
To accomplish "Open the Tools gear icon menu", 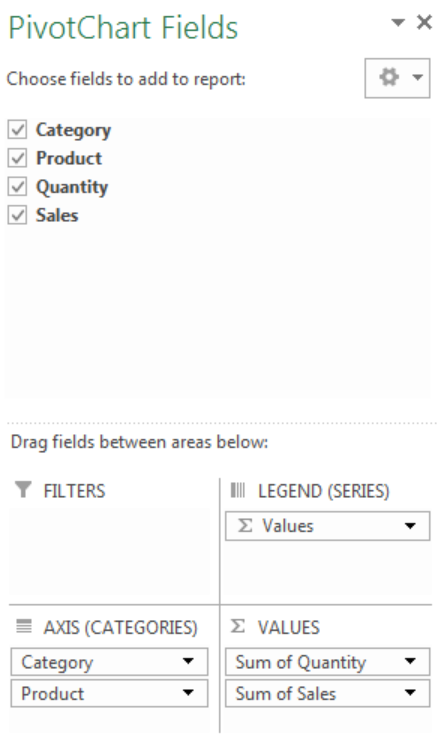I will pyautogui.click(x=397, y=78).
